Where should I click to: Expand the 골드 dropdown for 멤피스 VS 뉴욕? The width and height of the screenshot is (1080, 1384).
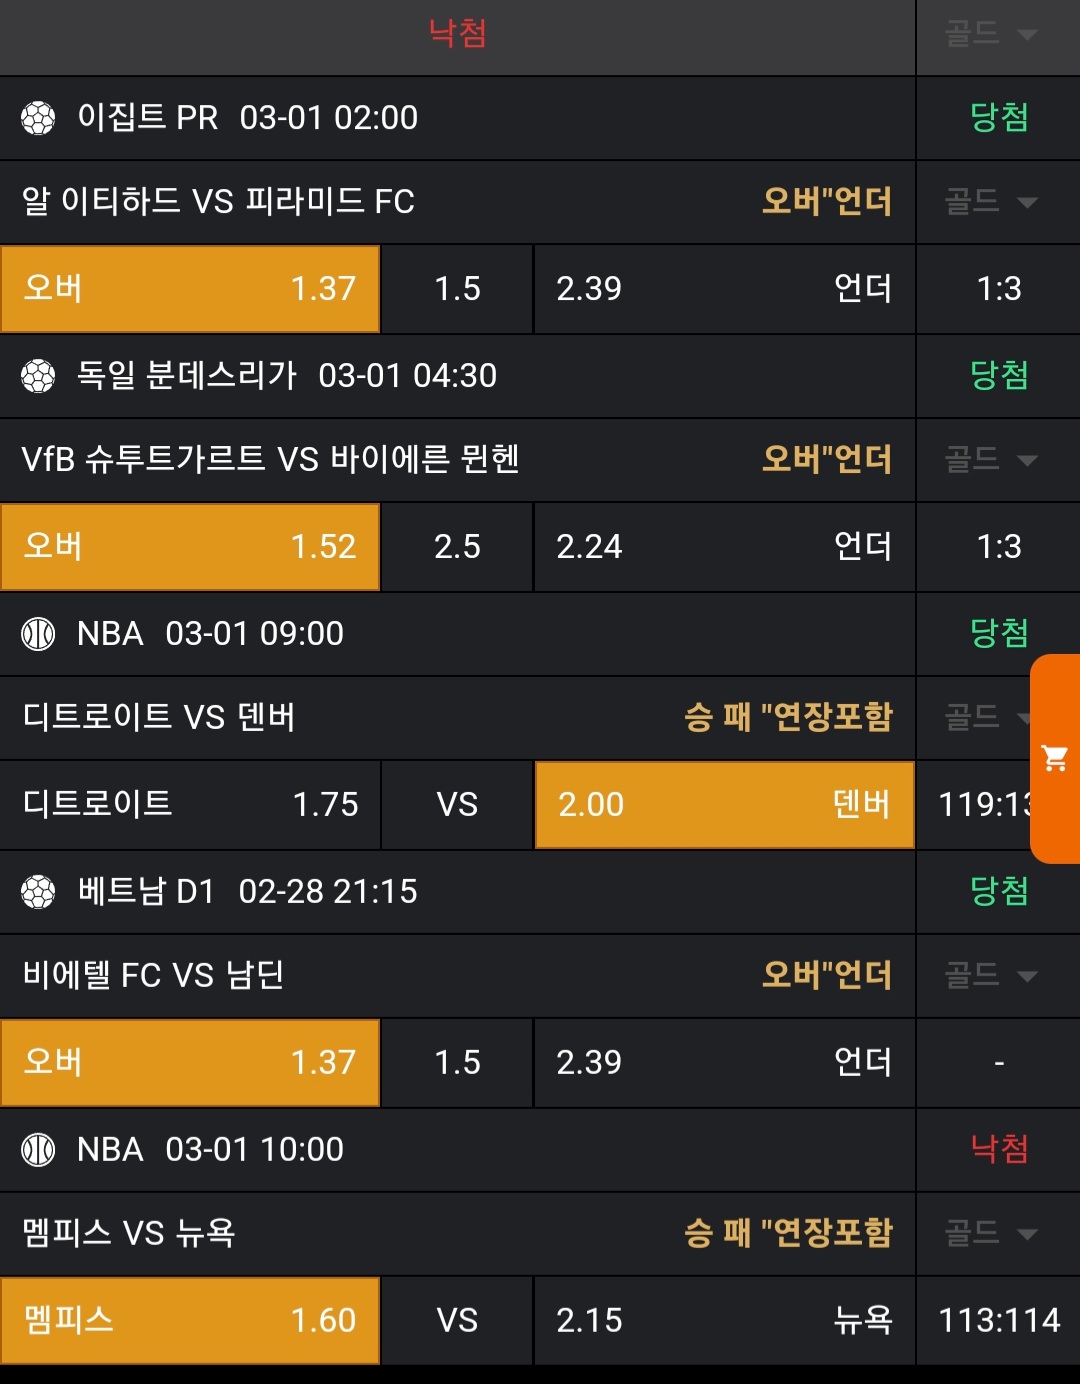point(990,1234)
